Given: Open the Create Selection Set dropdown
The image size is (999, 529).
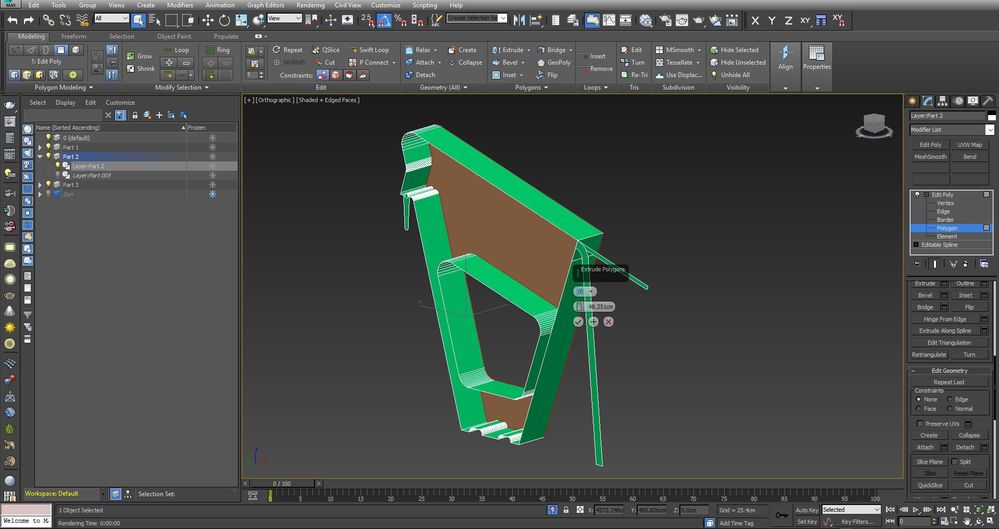Looking at the screenshot, I should coord(477,18).
